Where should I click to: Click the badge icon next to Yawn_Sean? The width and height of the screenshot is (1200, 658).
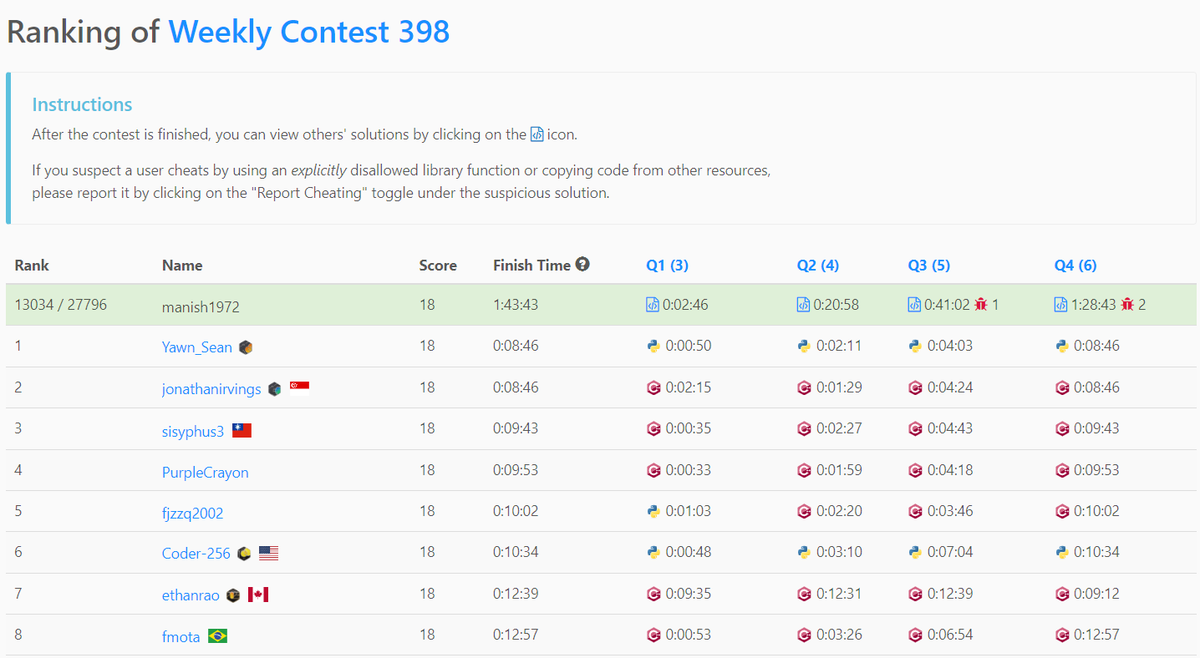tap(246, 347)
